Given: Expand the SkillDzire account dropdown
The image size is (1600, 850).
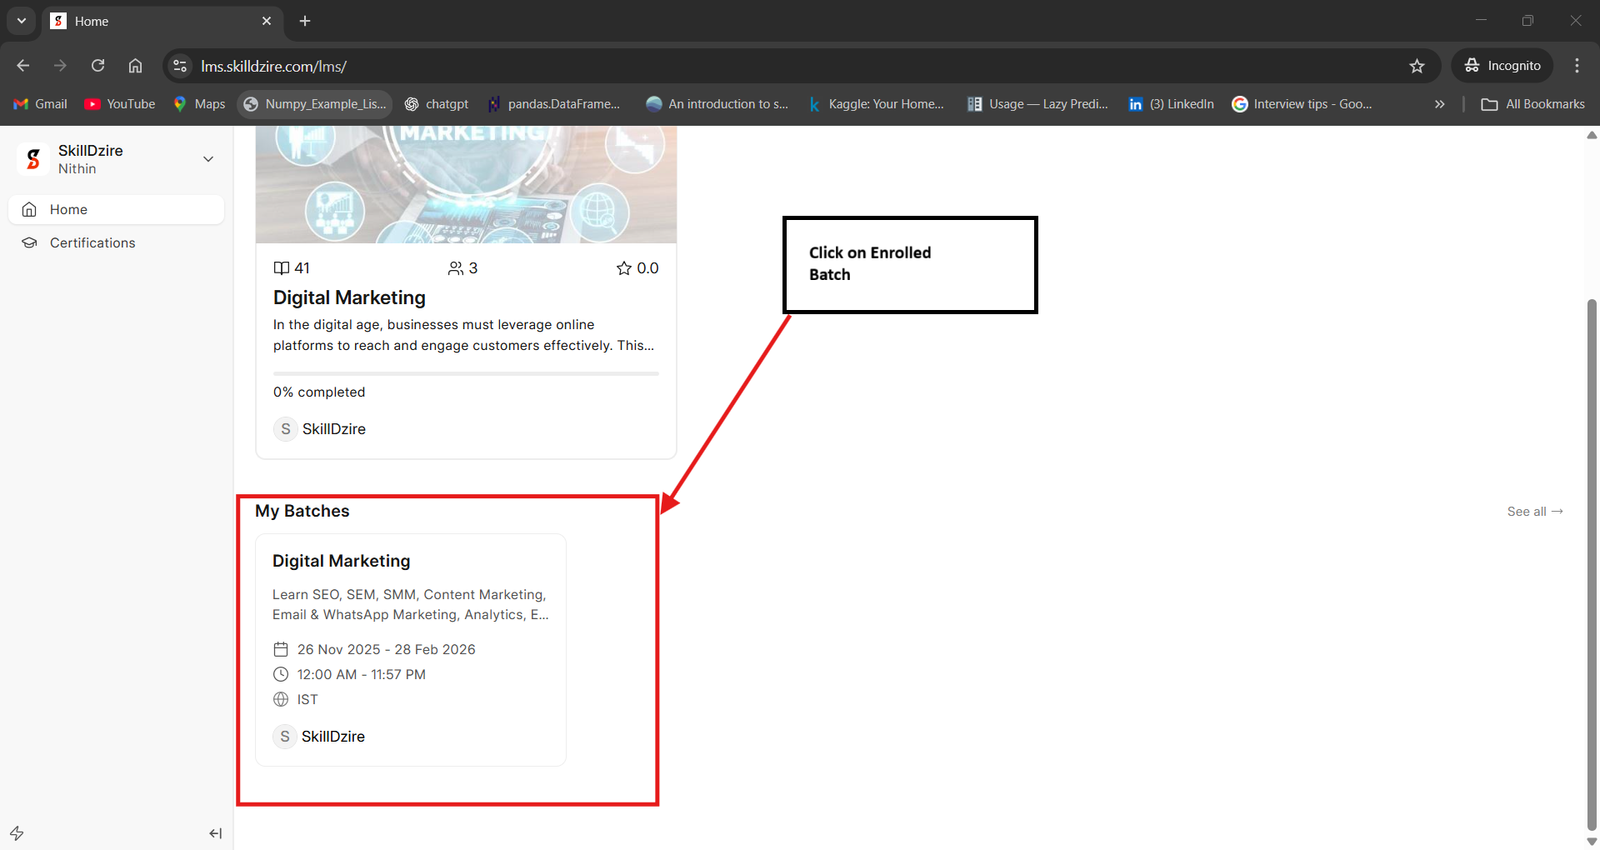Looking at the screenshot, I should 208,159.
